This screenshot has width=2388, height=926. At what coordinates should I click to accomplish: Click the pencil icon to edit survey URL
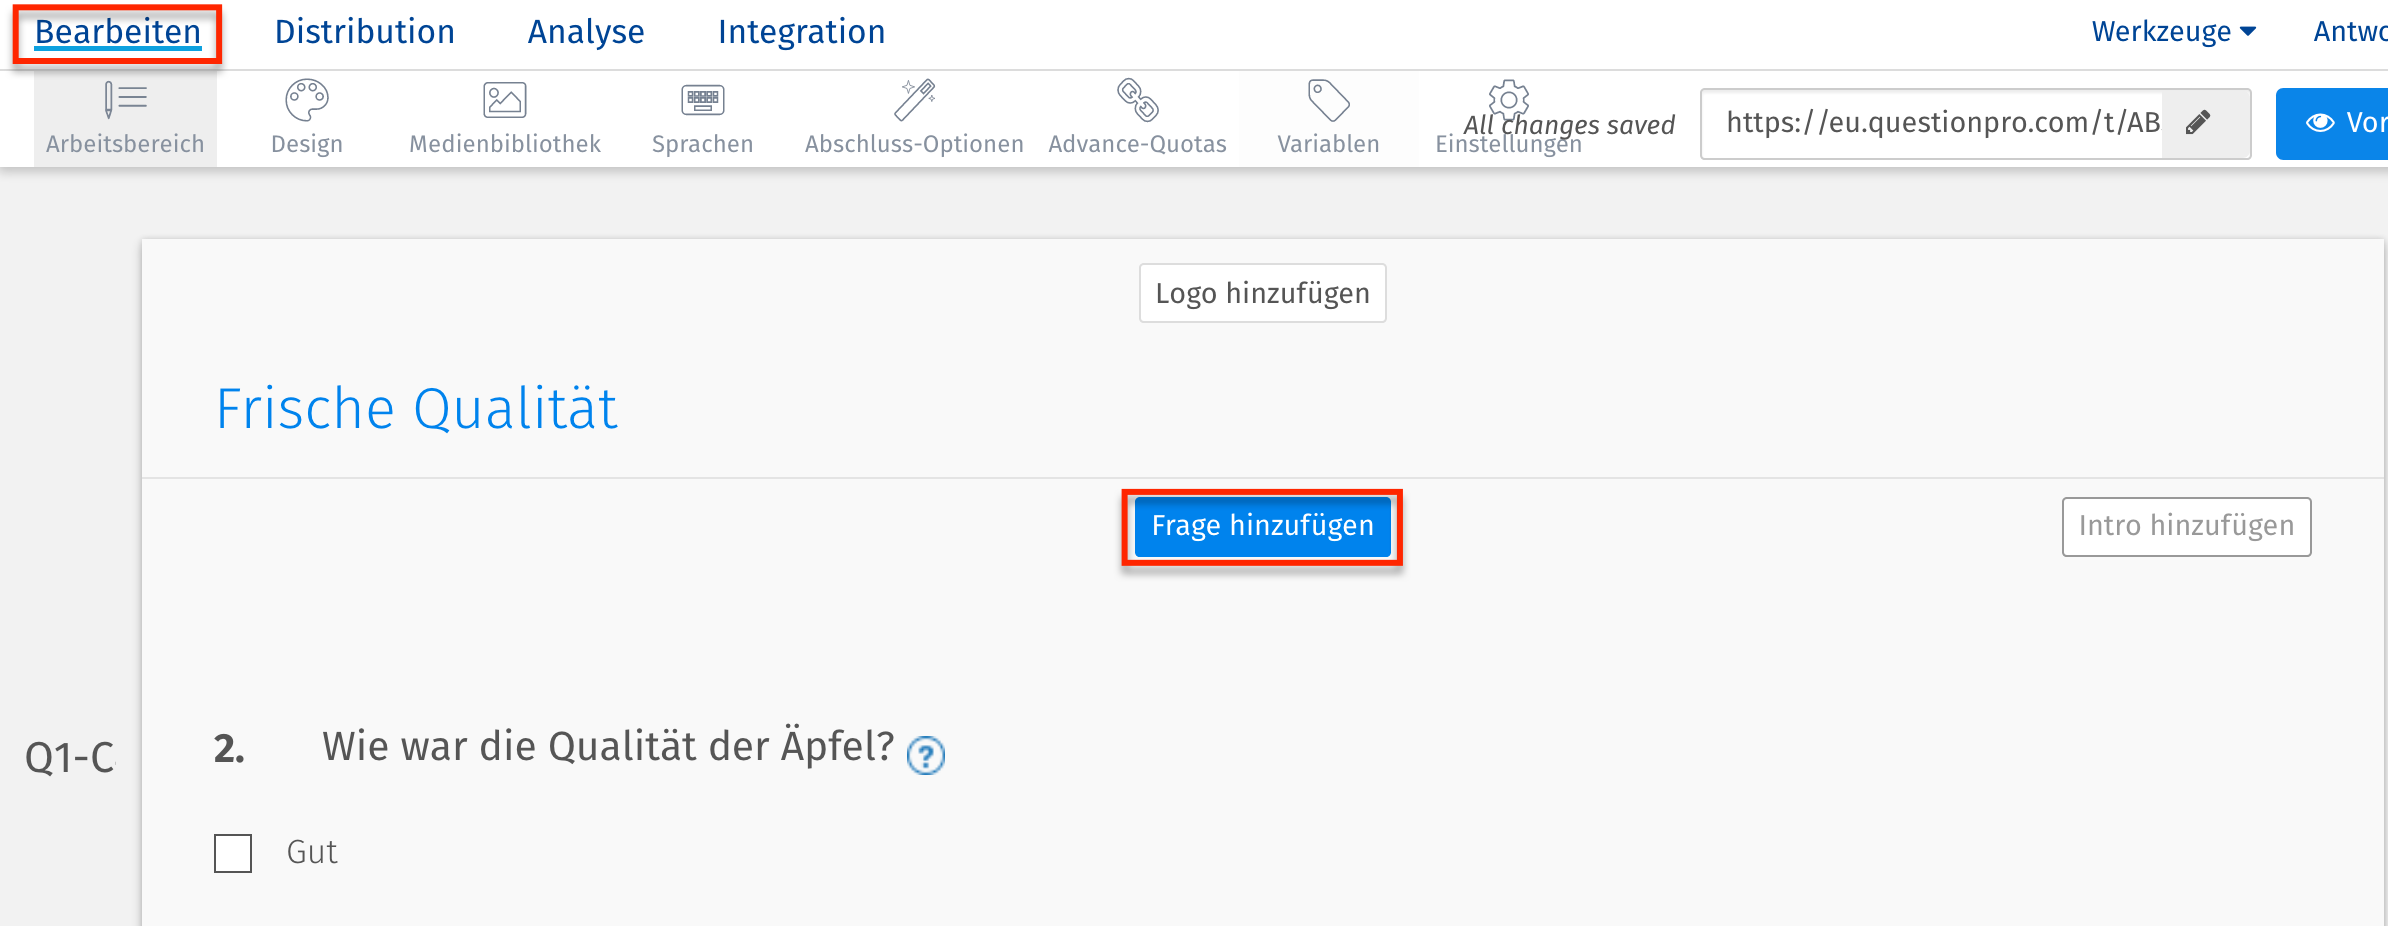tap(2196, 123)
